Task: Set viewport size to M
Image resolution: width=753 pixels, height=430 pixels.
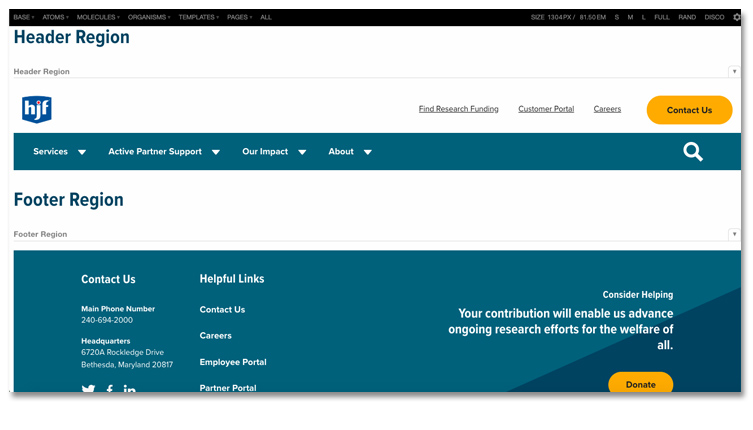Action: (630, 17)
